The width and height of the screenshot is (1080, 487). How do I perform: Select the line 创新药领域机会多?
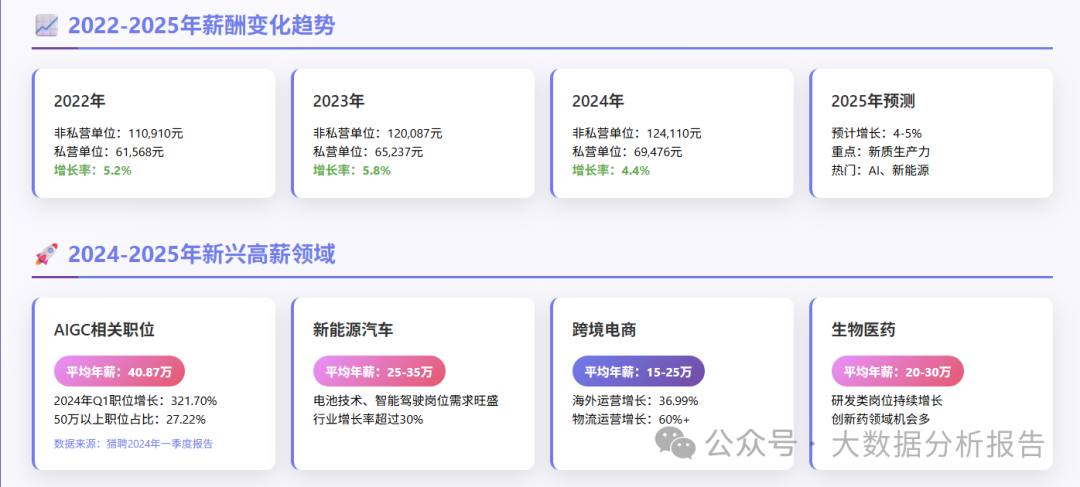[880, 419]
